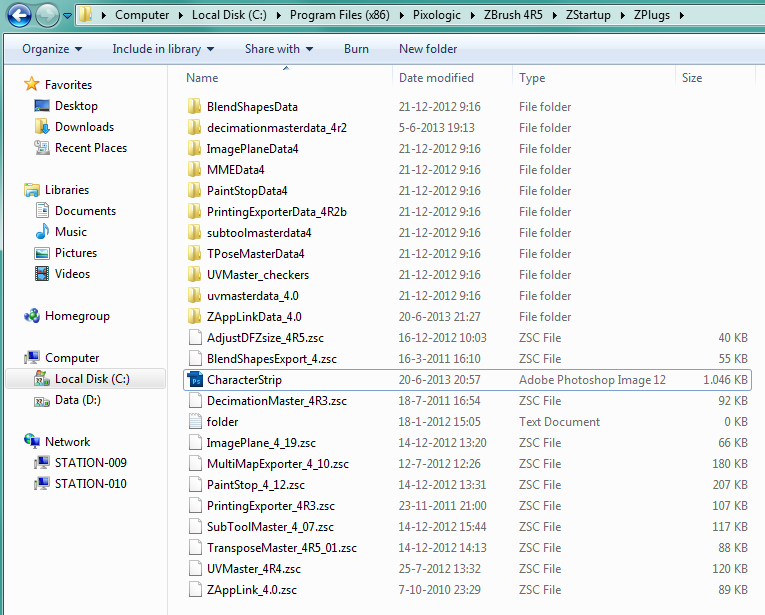Select the ZAppLinkData_4.0 folder icon

point(194,316)
